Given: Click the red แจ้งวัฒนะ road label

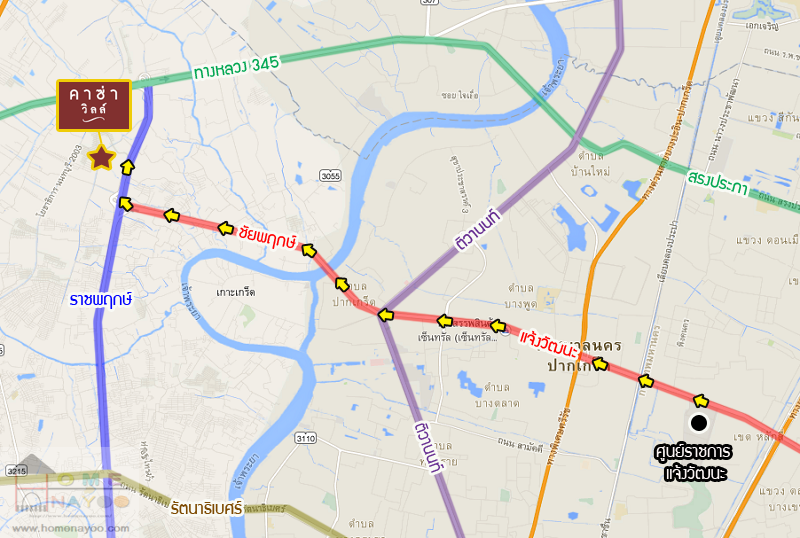Looking at the screenshot, I should click(x=548, y=346).
